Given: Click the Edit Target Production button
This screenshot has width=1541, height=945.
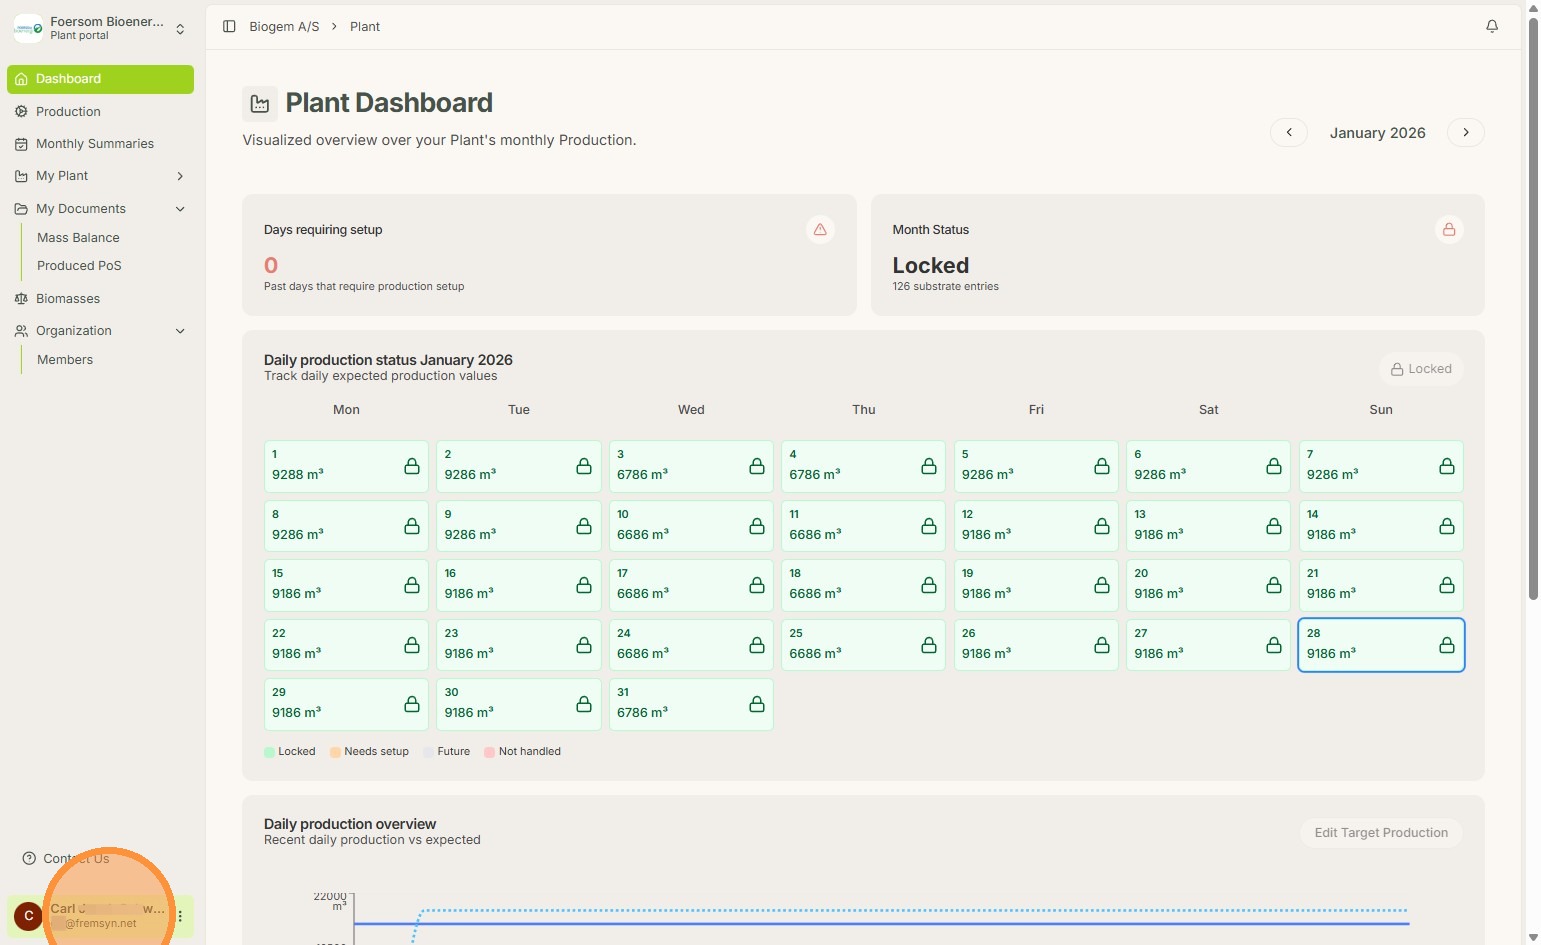Looking at the screenshot, I should tap(1380, 833).
